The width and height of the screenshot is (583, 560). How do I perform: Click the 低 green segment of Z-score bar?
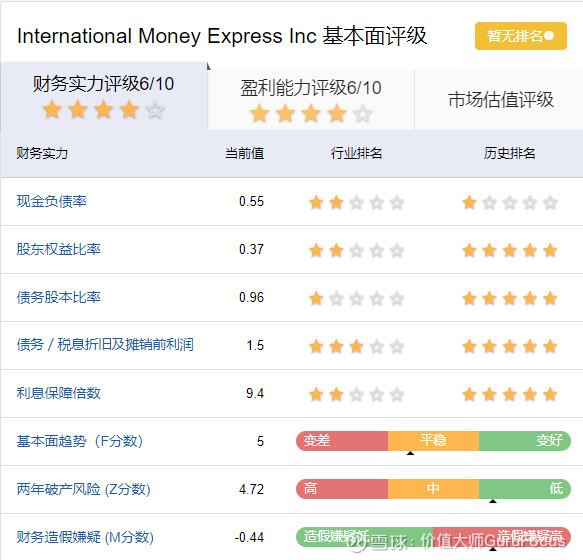(x=525, y=489)
